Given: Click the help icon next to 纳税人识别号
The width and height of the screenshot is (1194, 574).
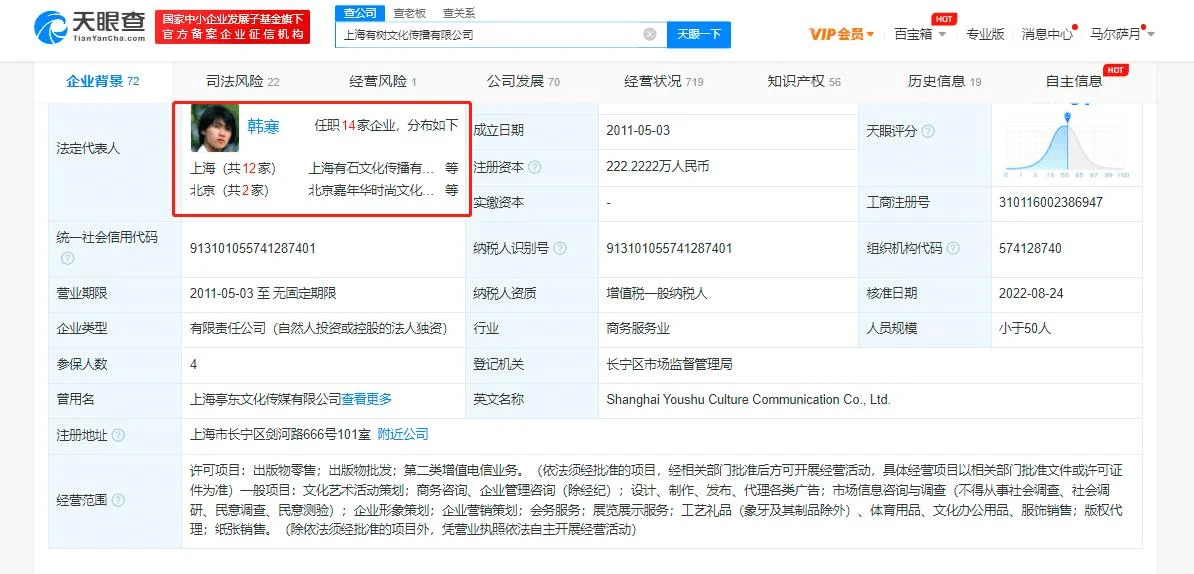Looking at the screenshot, I should pos(560,248).
